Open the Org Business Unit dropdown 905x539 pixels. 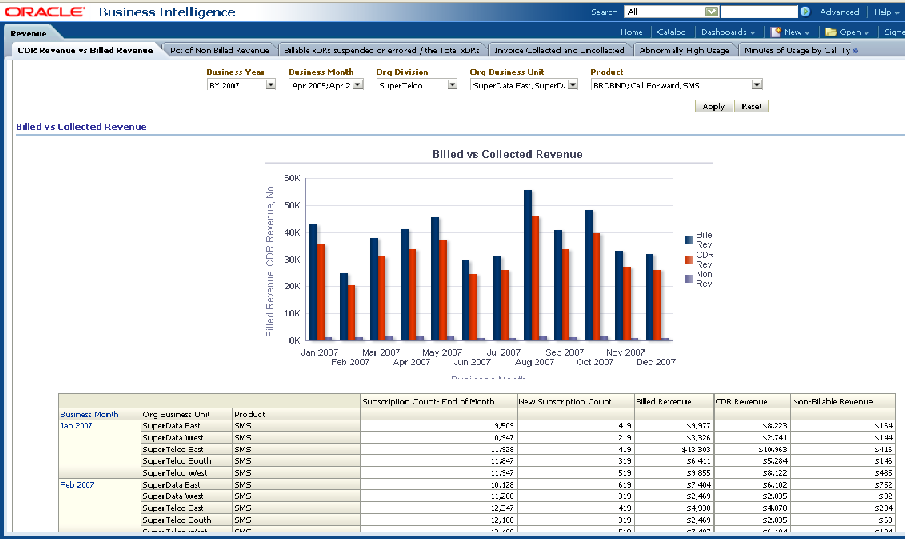tap(573, 85)
